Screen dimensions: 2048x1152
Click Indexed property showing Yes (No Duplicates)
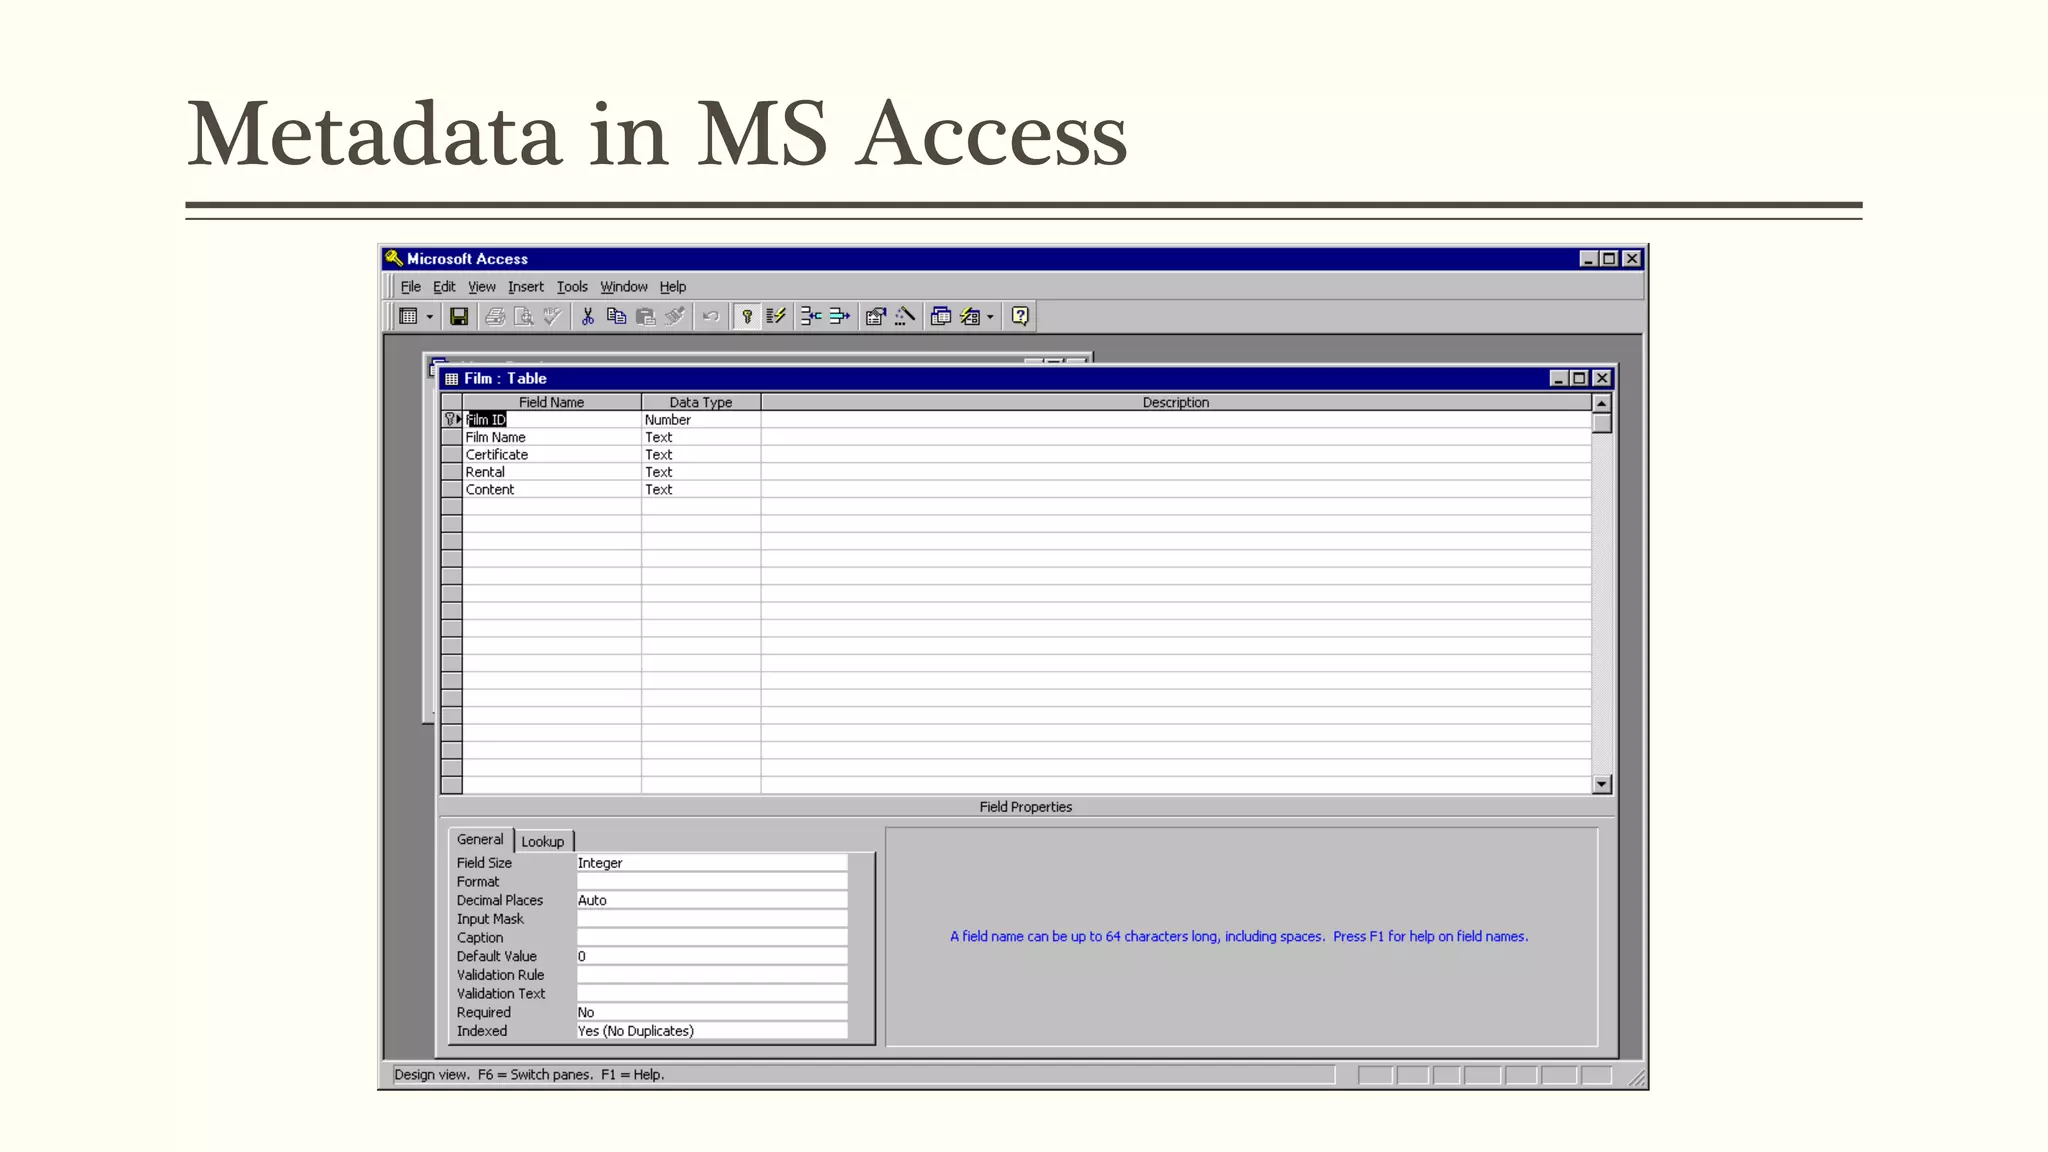pyautogui.click(x=712, y=1031)
